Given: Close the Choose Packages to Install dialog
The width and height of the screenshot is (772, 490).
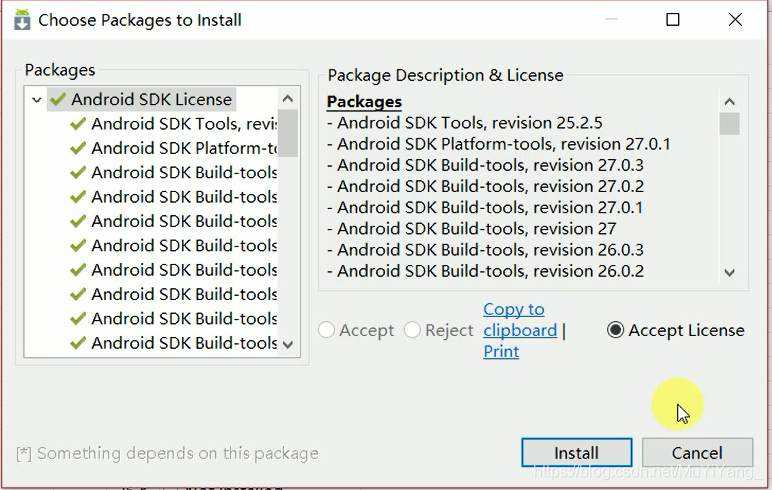Looking at the screenshot, I should (735, 20).
